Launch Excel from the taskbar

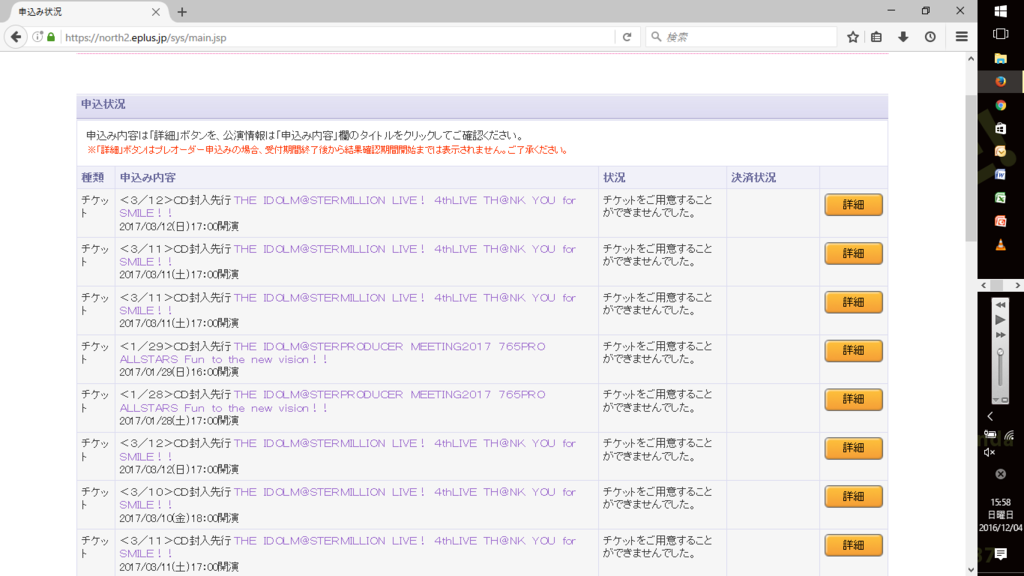pyautogui.click(x=1000, y=199)
